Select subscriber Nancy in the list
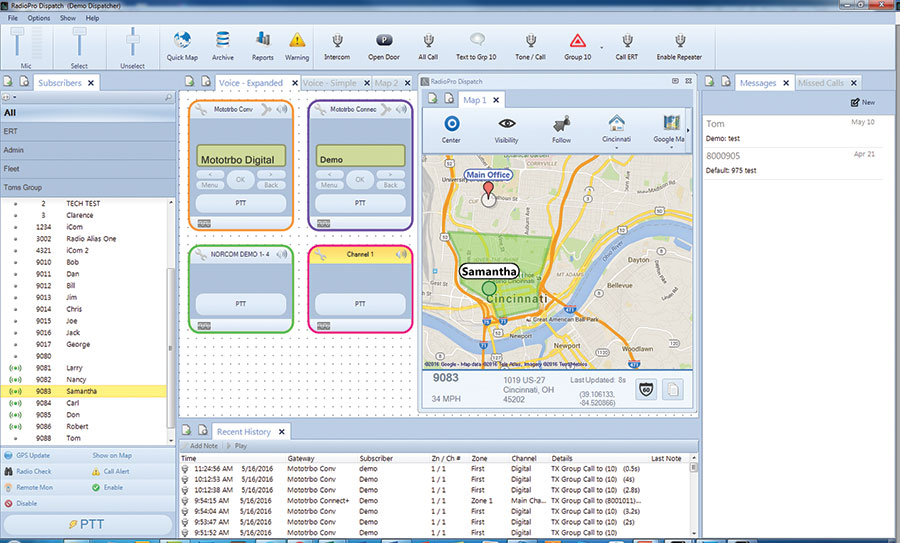Image resolution: width=900 pixels, height=543 pixels. [x=75, y=380]
